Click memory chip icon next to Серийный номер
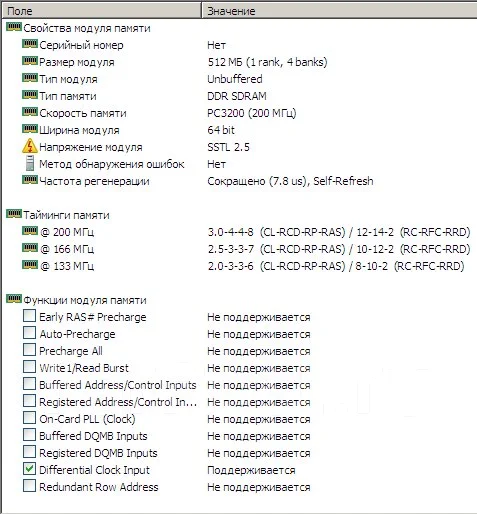477x514 pixels. tap(30, 44)
